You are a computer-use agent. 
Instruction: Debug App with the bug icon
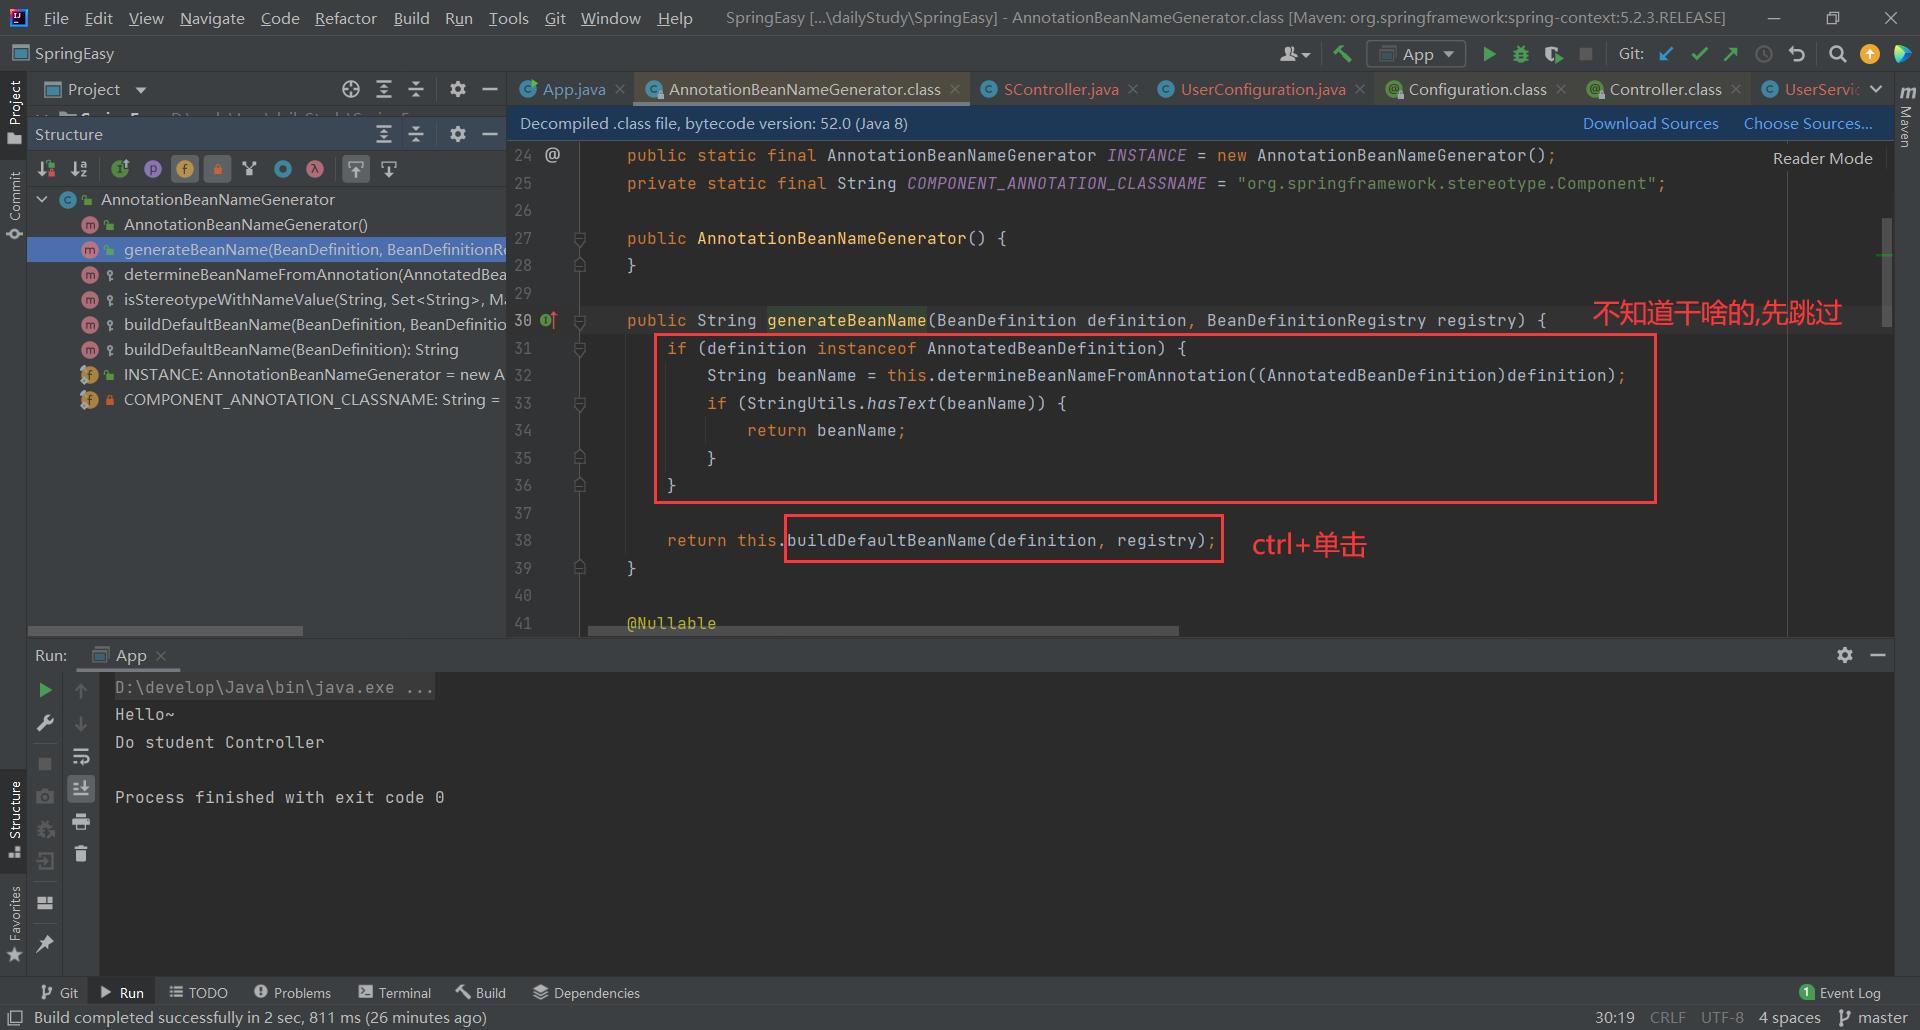[x=1521, y=54]
